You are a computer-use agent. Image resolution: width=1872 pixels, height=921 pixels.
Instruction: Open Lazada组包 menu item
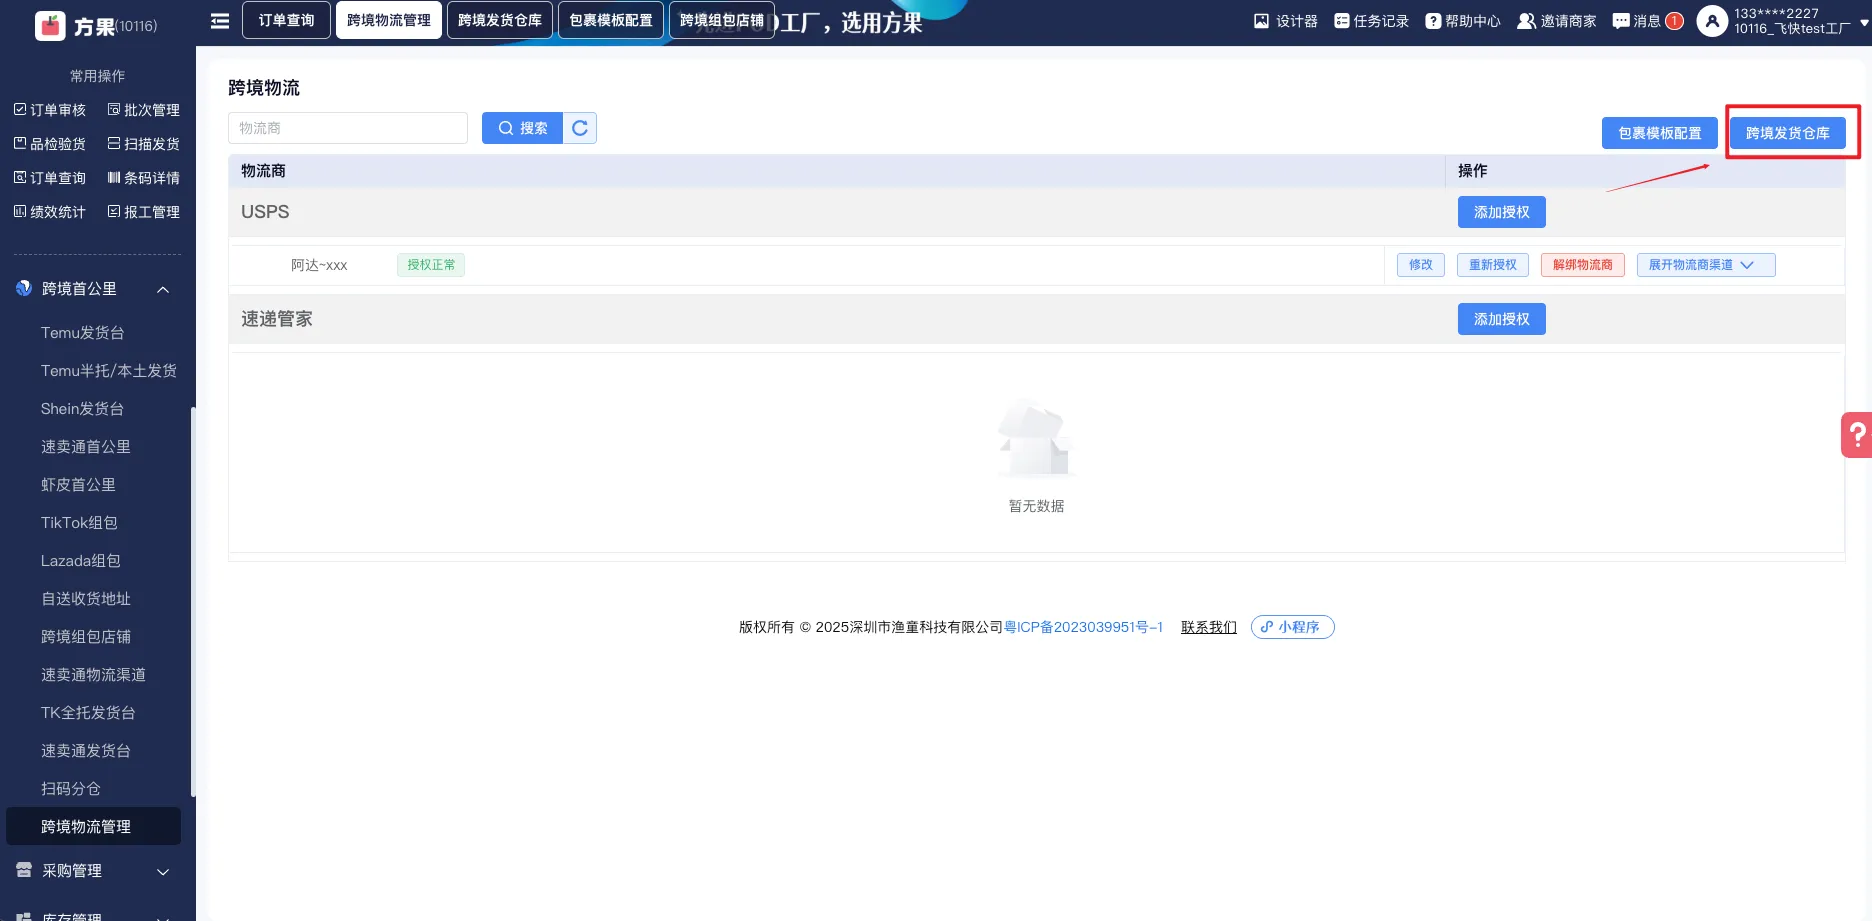[x=81, y=561]
